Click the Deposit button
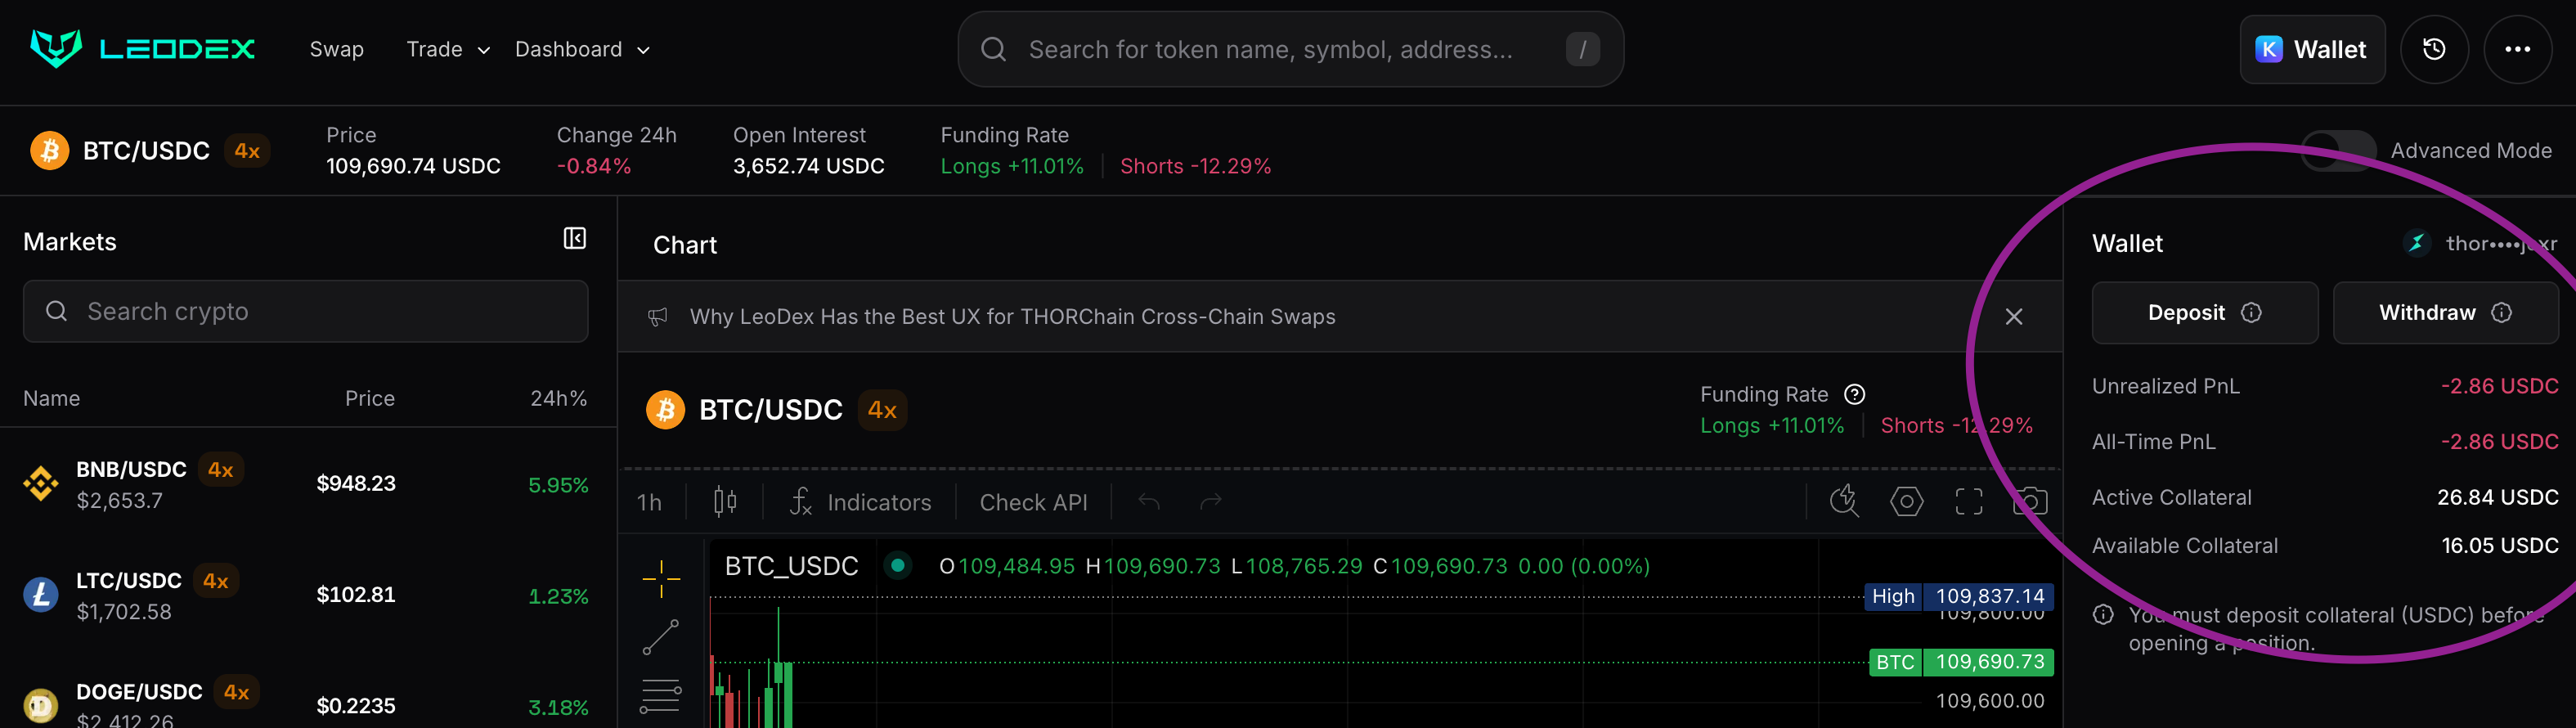The height and width of the screenshot is (728, 2576). 2203,313
